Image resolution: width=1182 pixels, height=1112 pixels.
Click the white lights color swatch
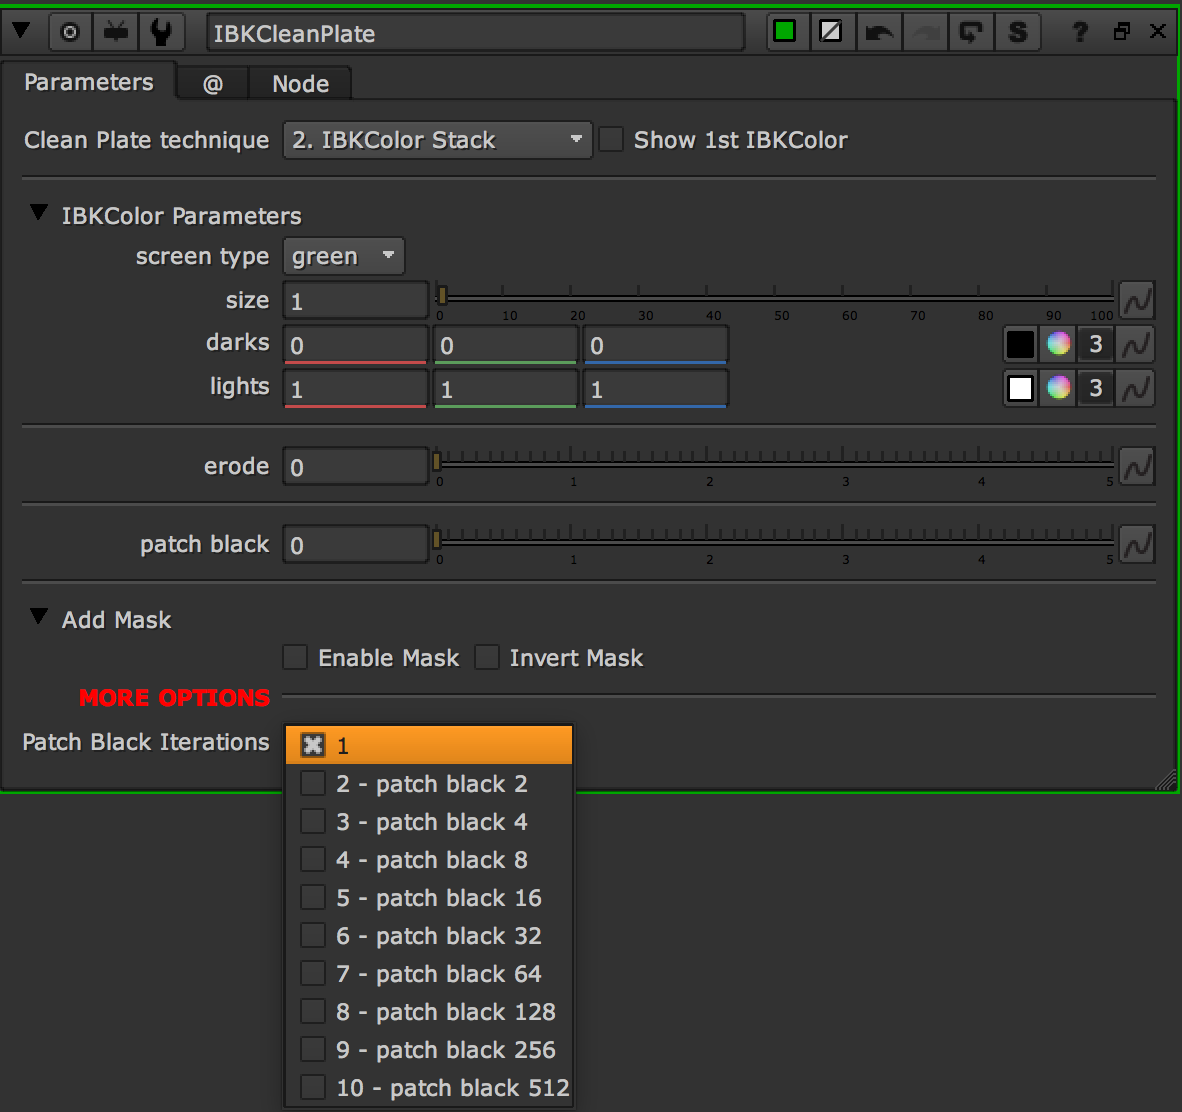click(1020, 388)
